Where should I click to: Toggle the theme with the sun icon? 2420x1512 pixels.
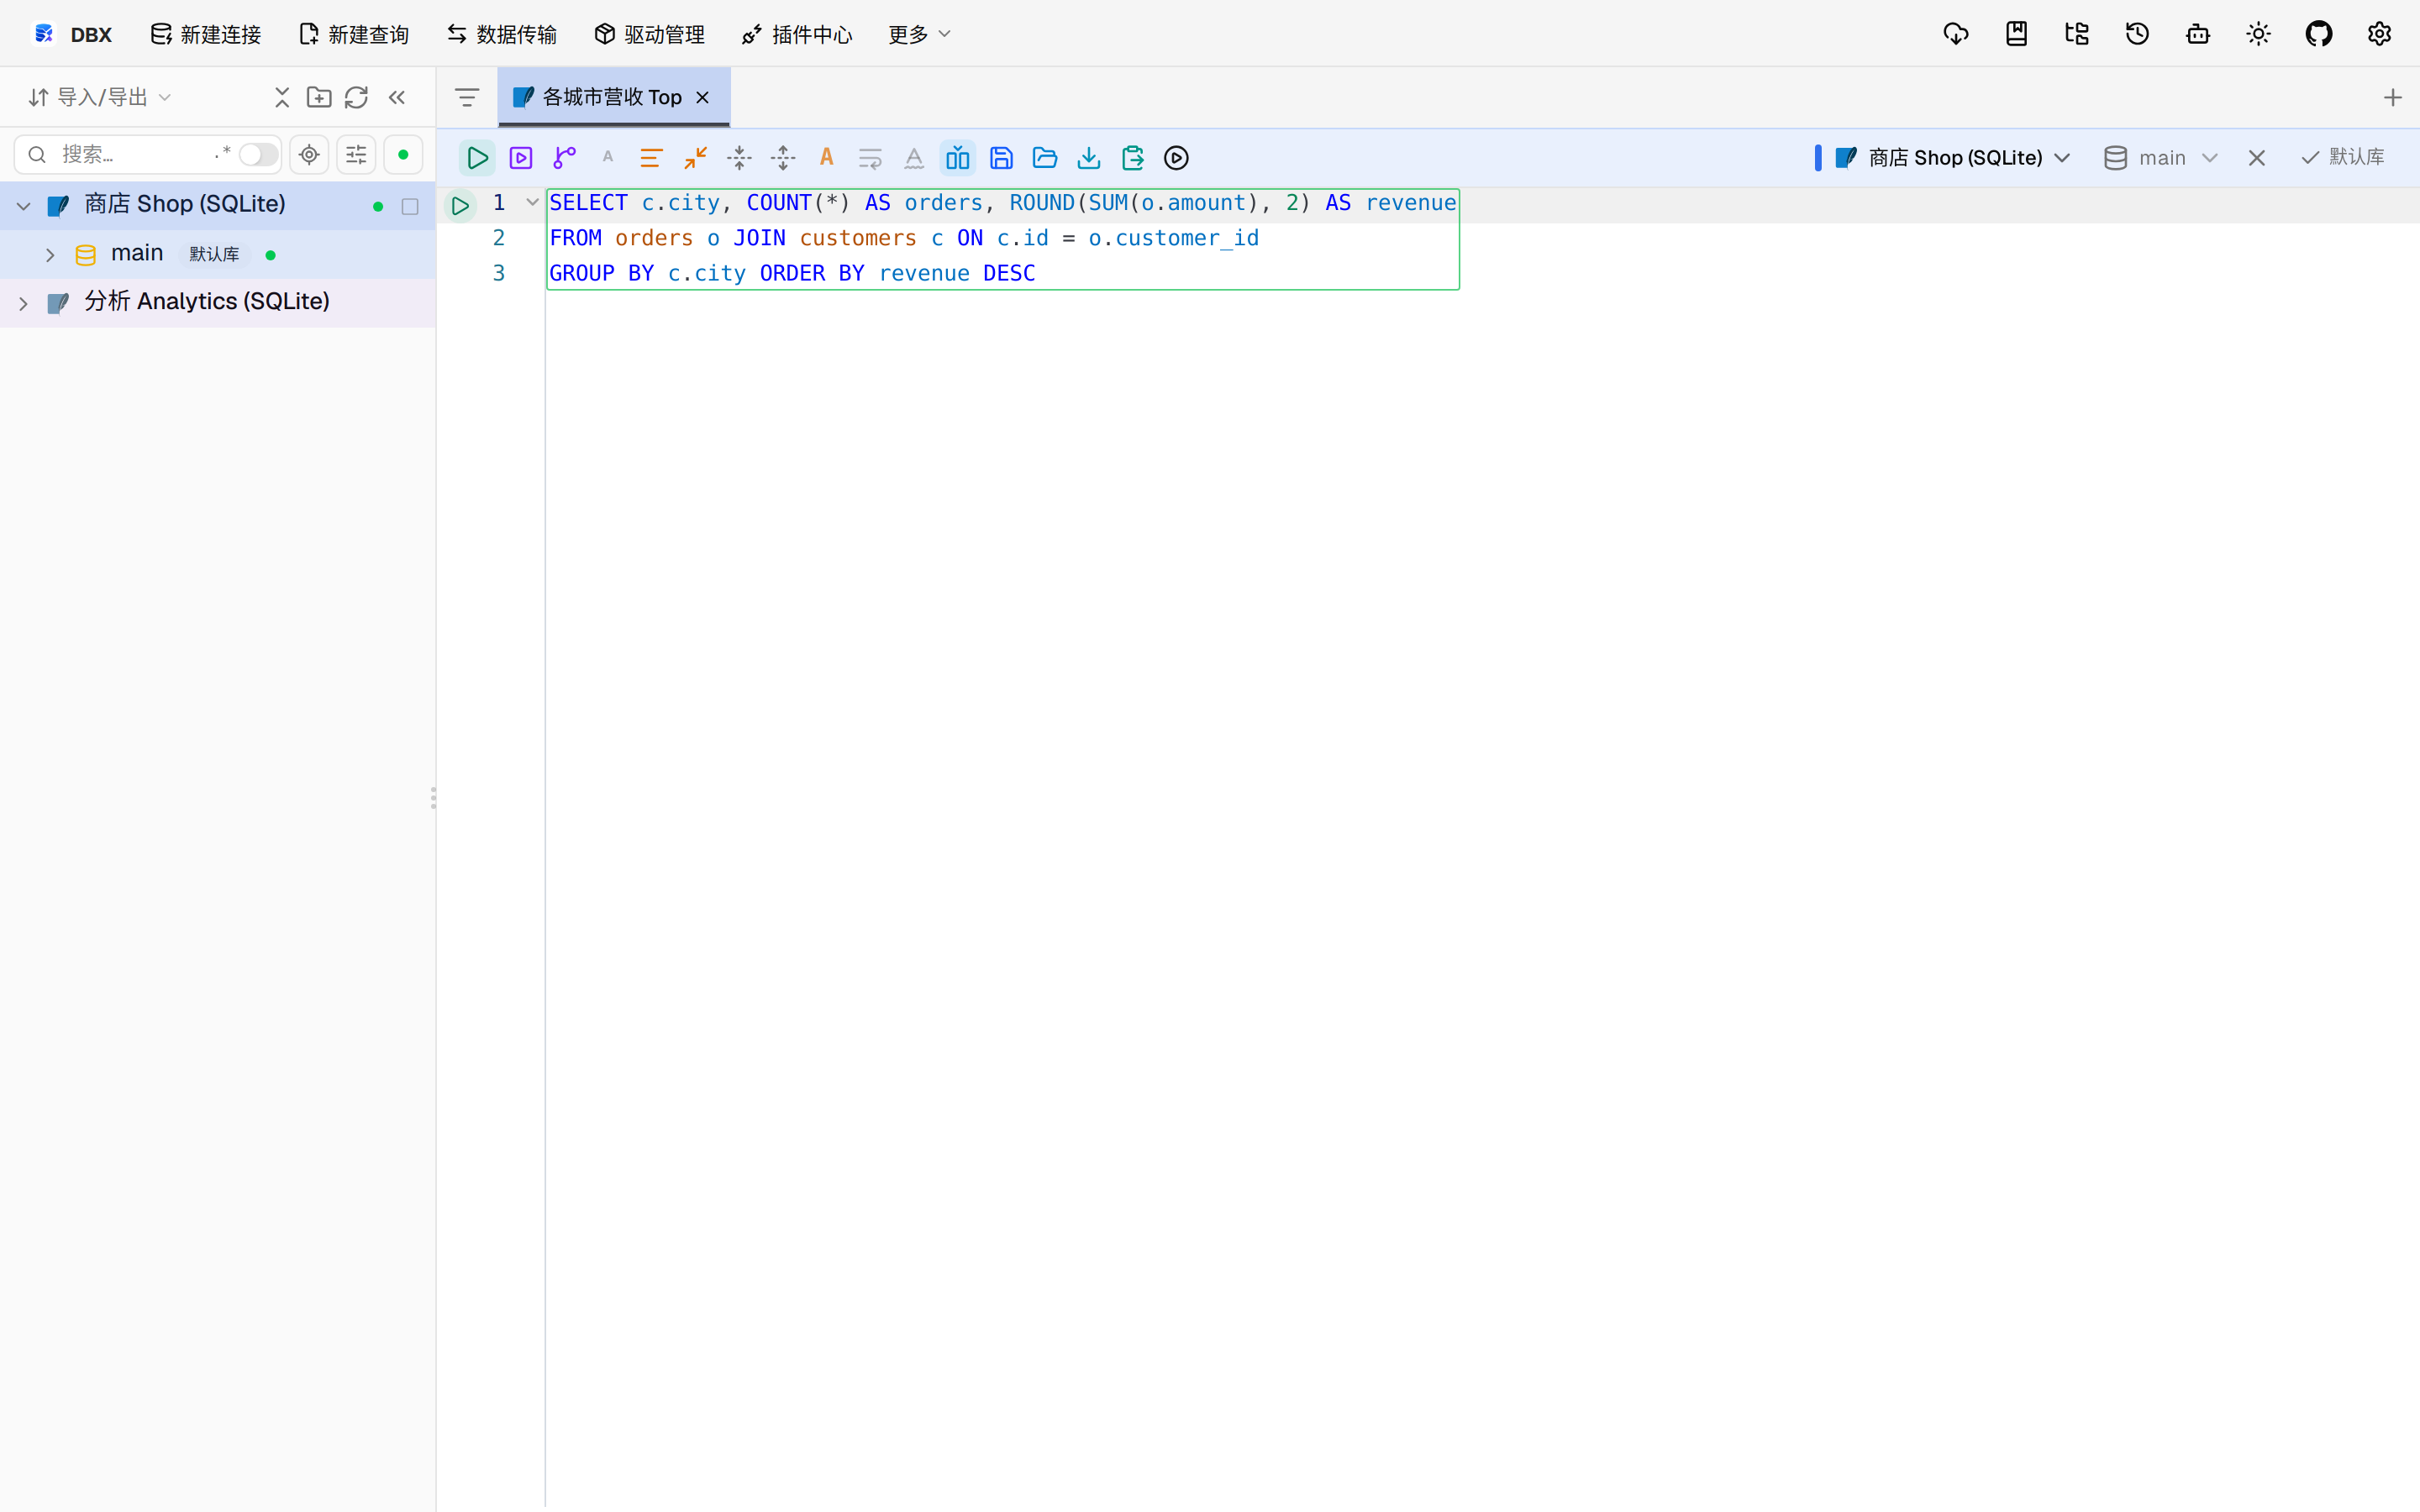[2258, 34]
